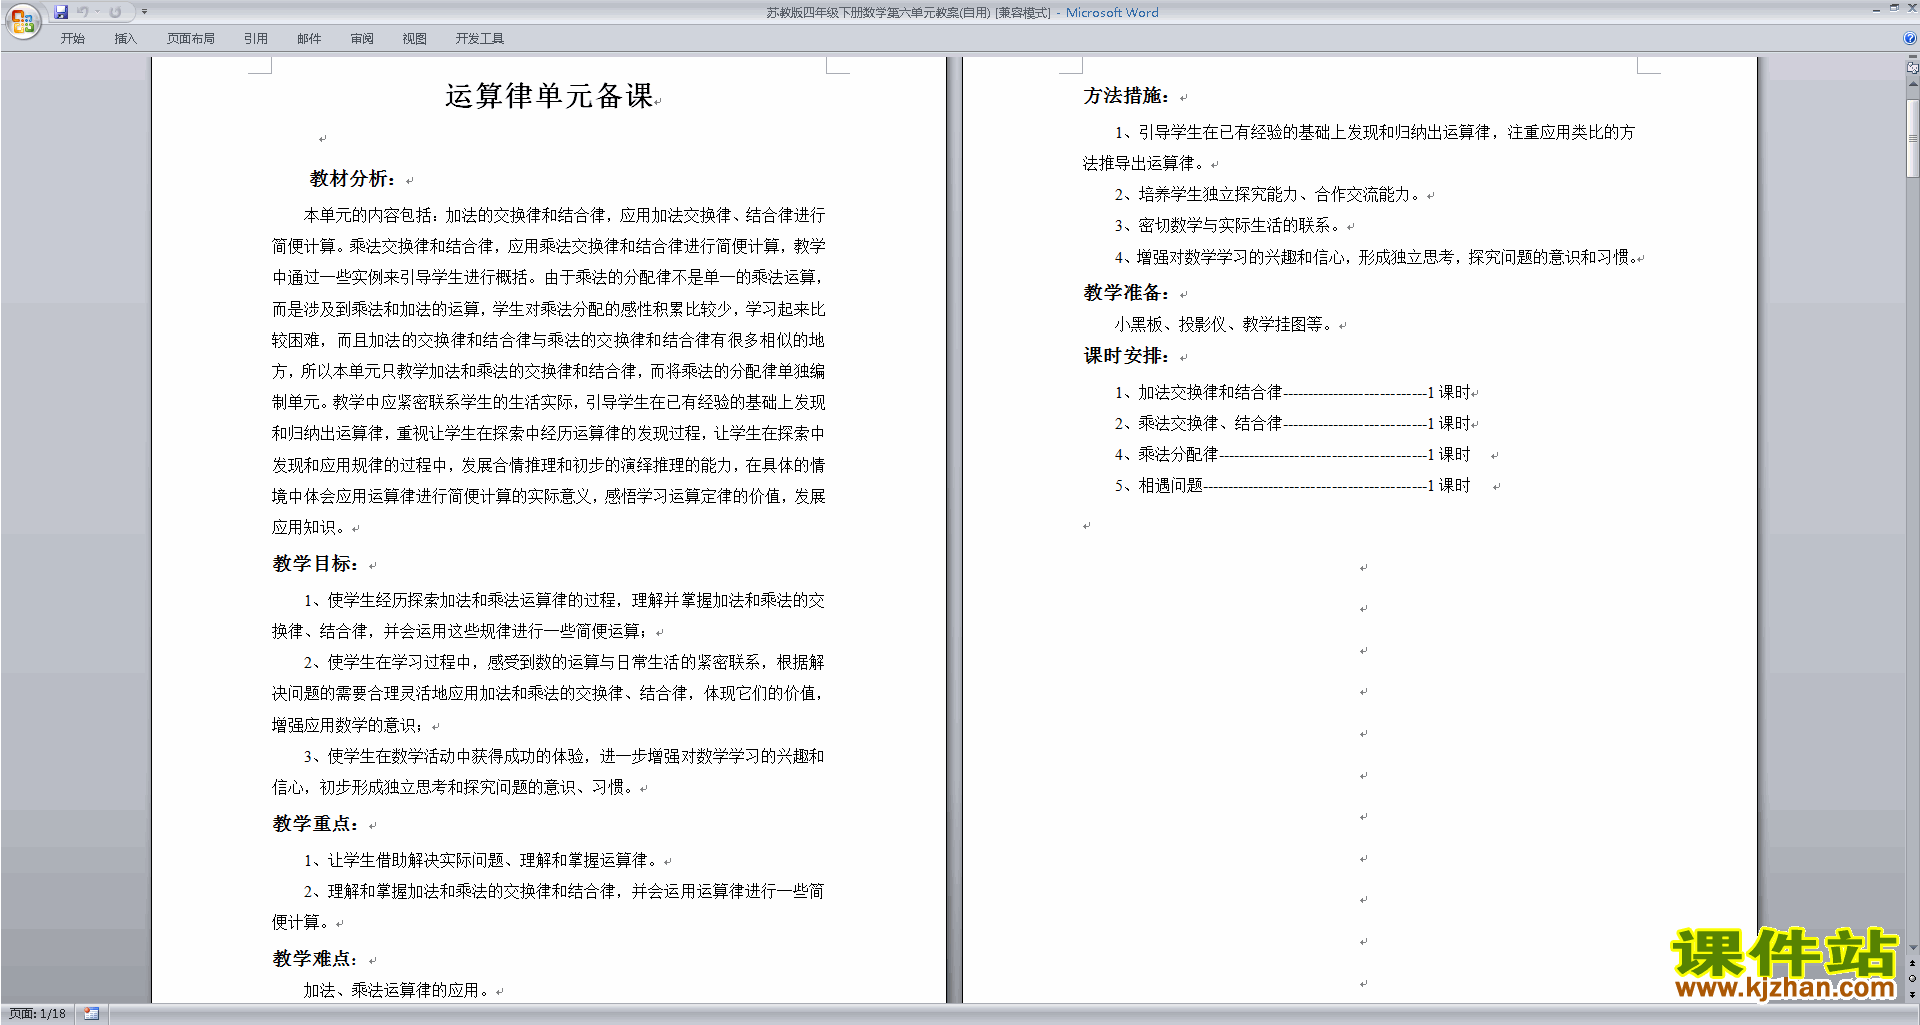Click the Next Page double-arrow button

[1913, 994]
